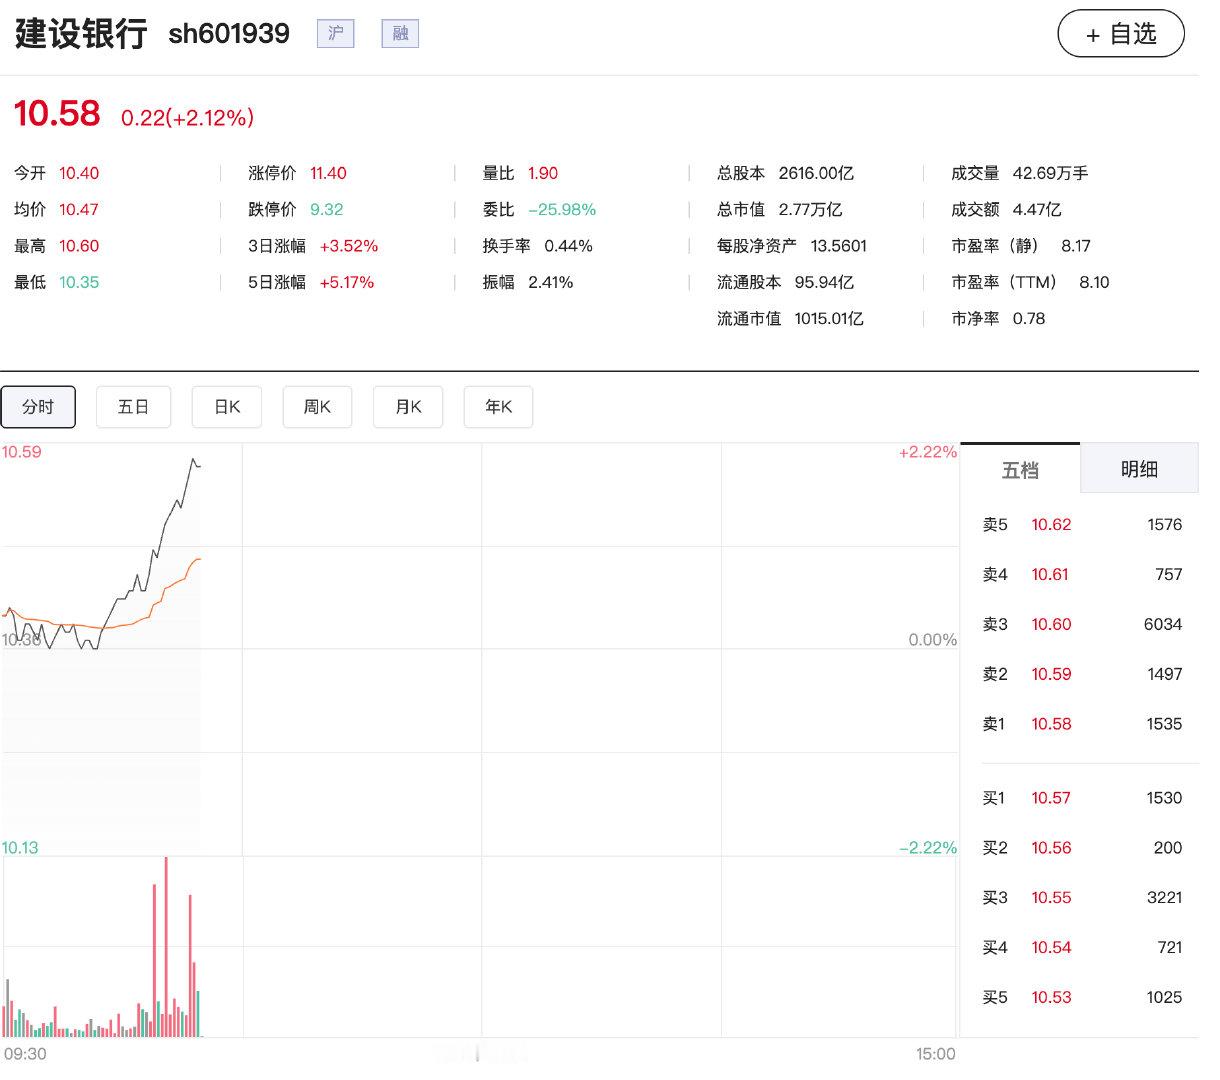Click stock code sh601939

[229, 34]
